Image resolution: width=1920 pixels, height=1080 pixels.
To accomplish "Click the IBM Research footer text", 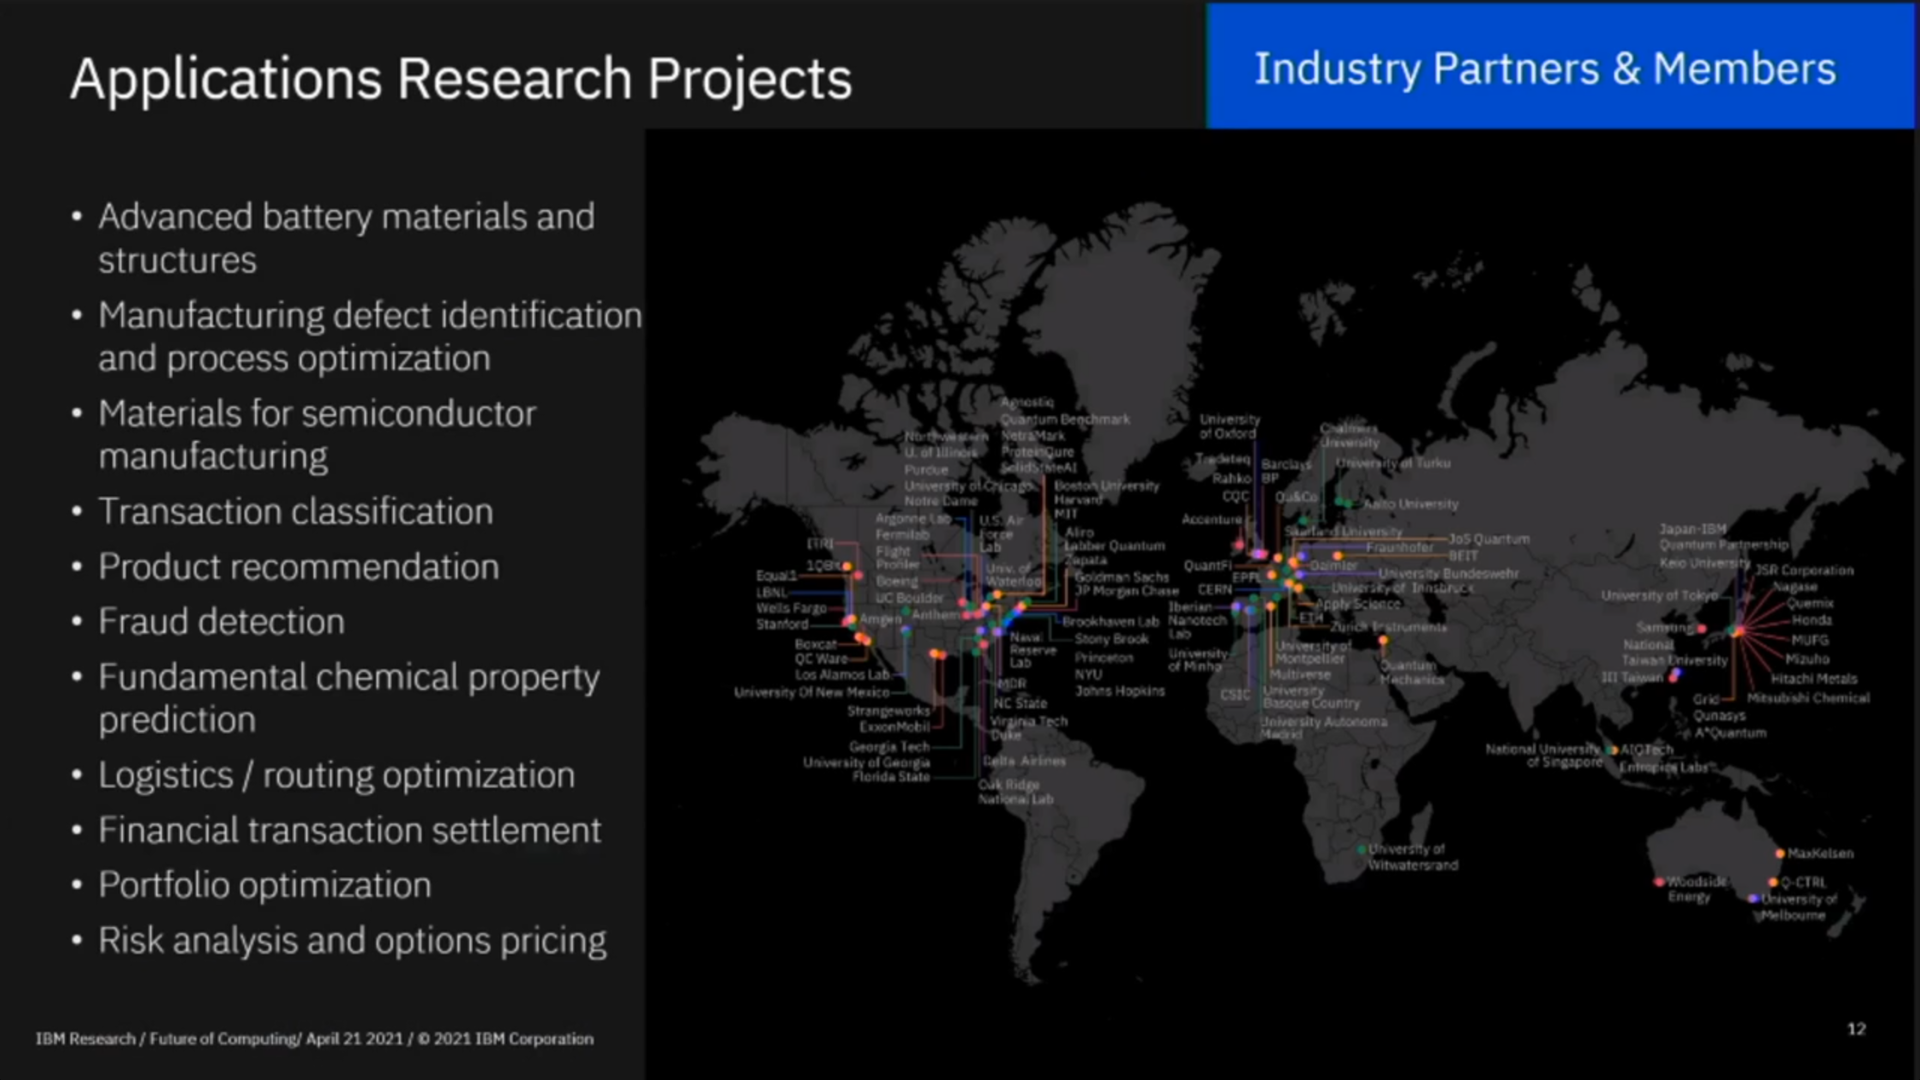I will click(x=315, y=1039).
